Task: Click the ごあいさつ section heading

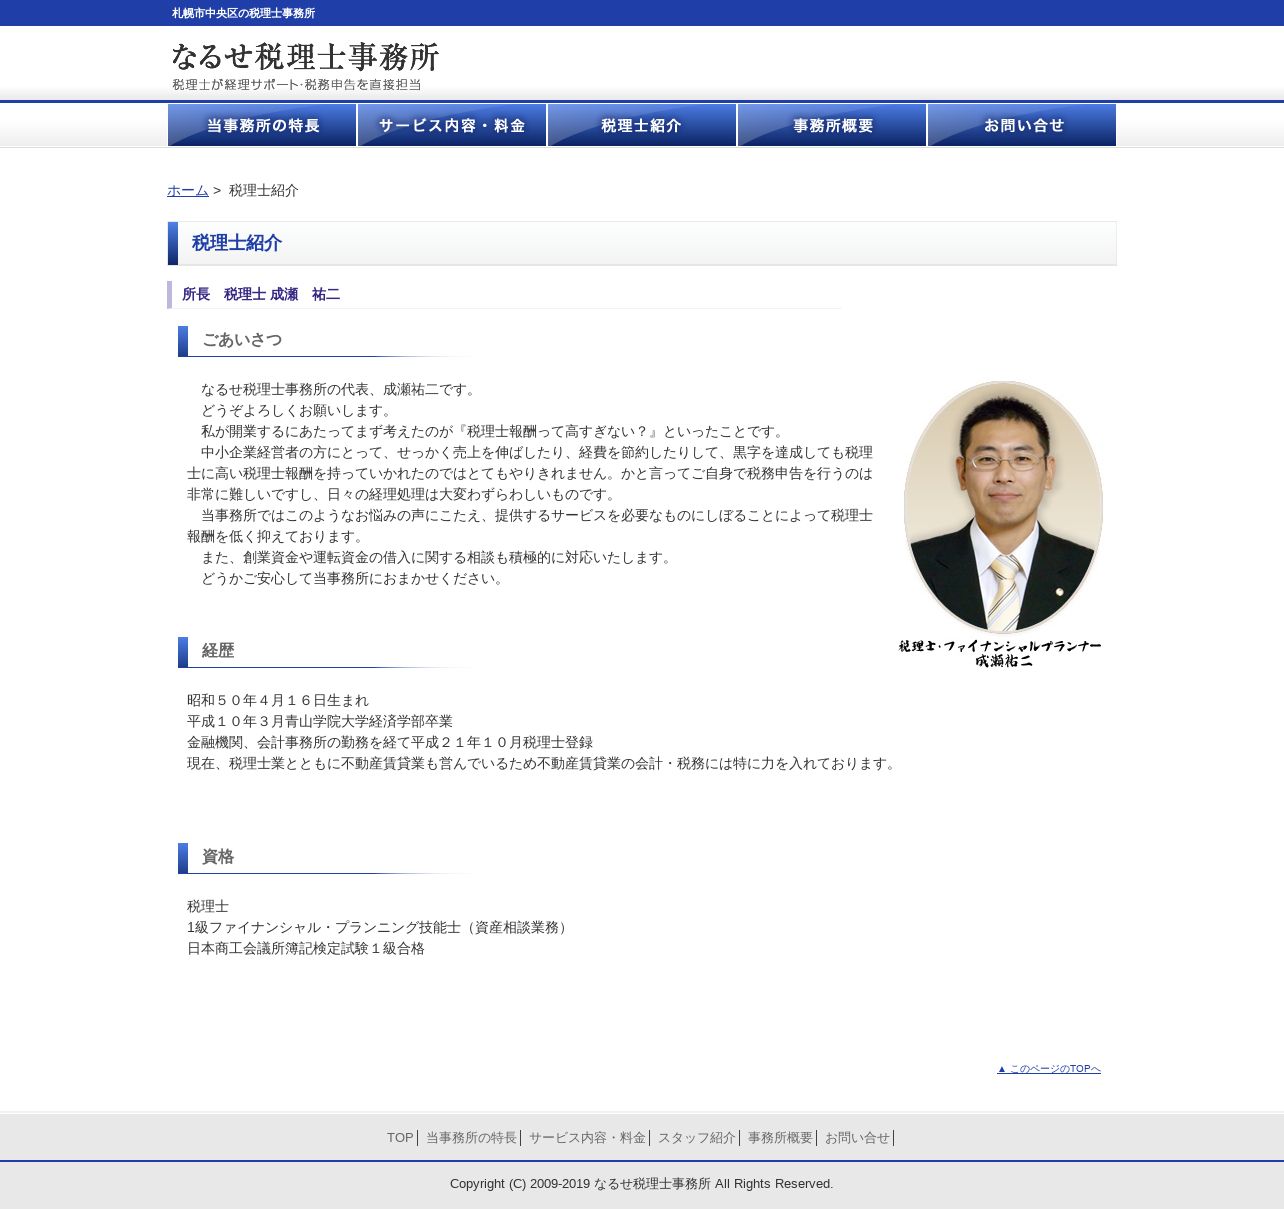Action: click(x=242, y=340)
